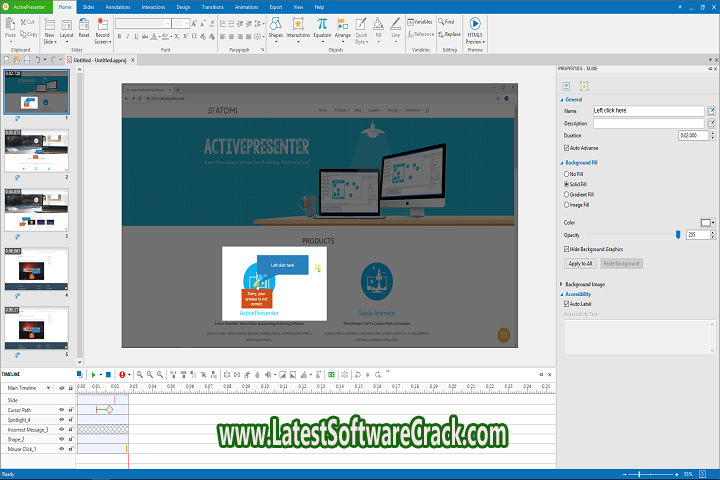
Task: Collapse the General properties section
Action: click(x=563, y=100)
